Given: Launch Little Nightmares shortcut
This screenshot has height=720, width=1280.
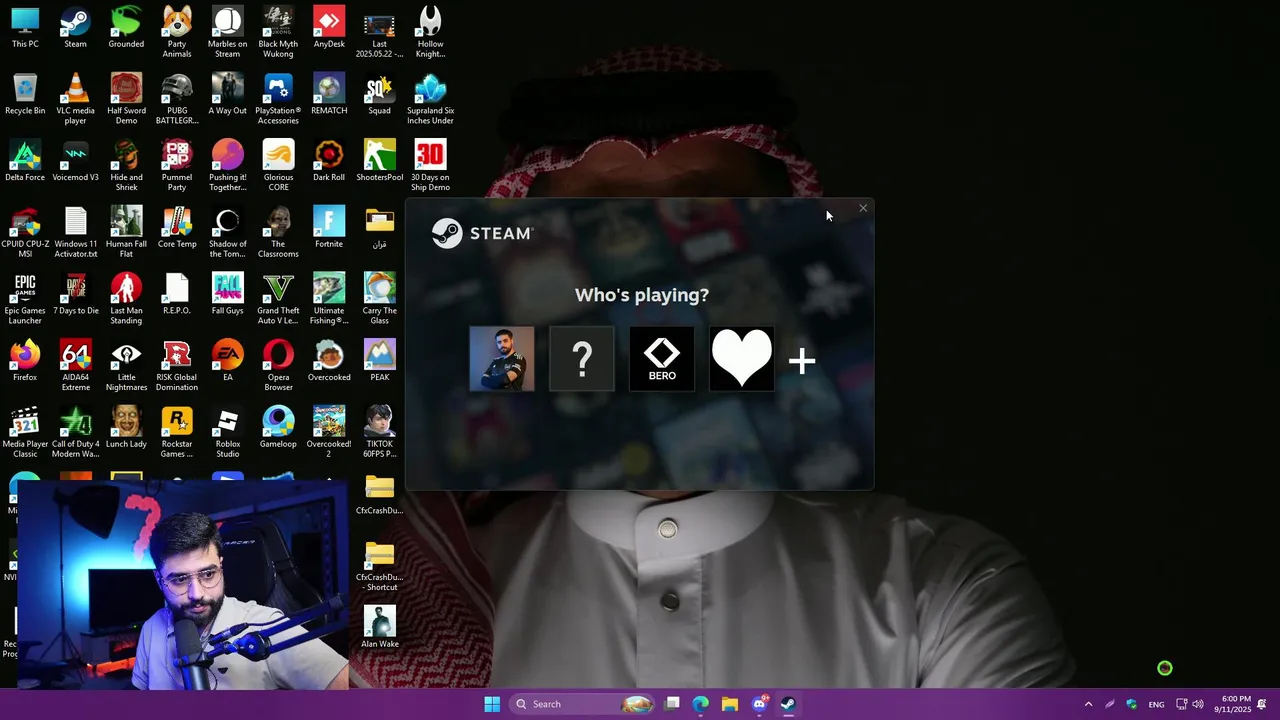Looking at the screenshot, I should coord(126,365).
